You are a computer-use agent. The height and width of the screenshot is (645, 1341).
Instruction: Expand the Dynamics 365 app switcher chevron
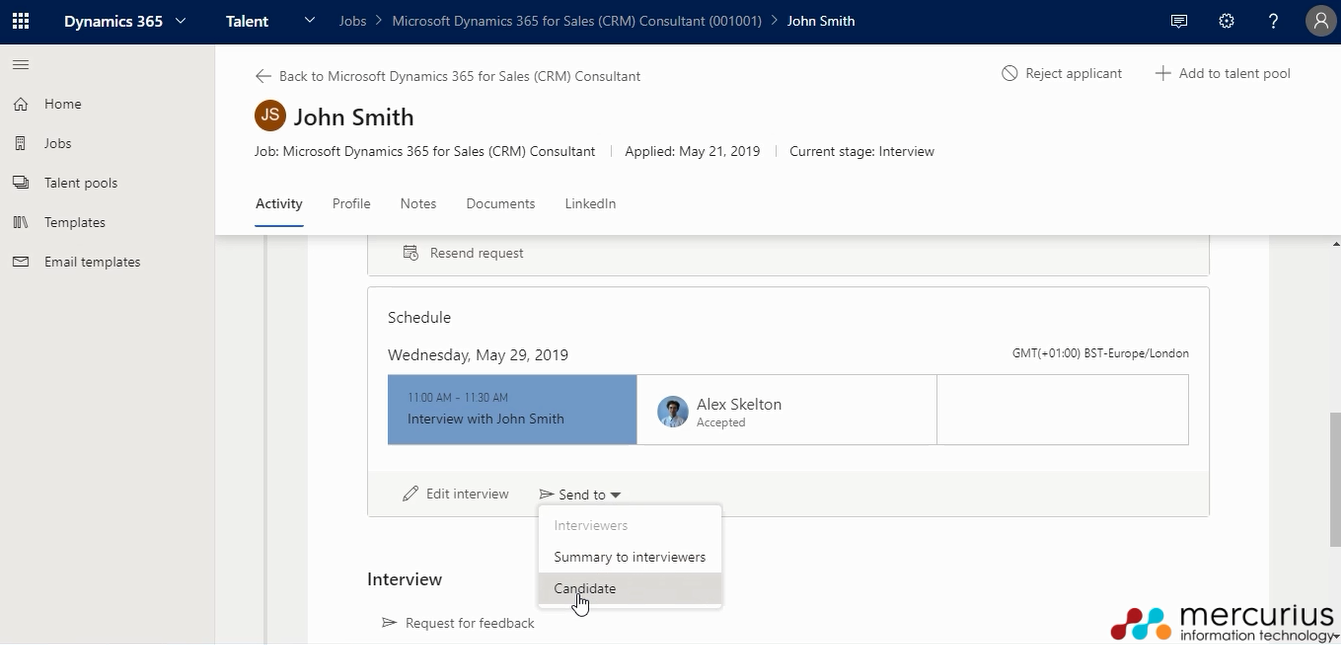tap(180, 21)
